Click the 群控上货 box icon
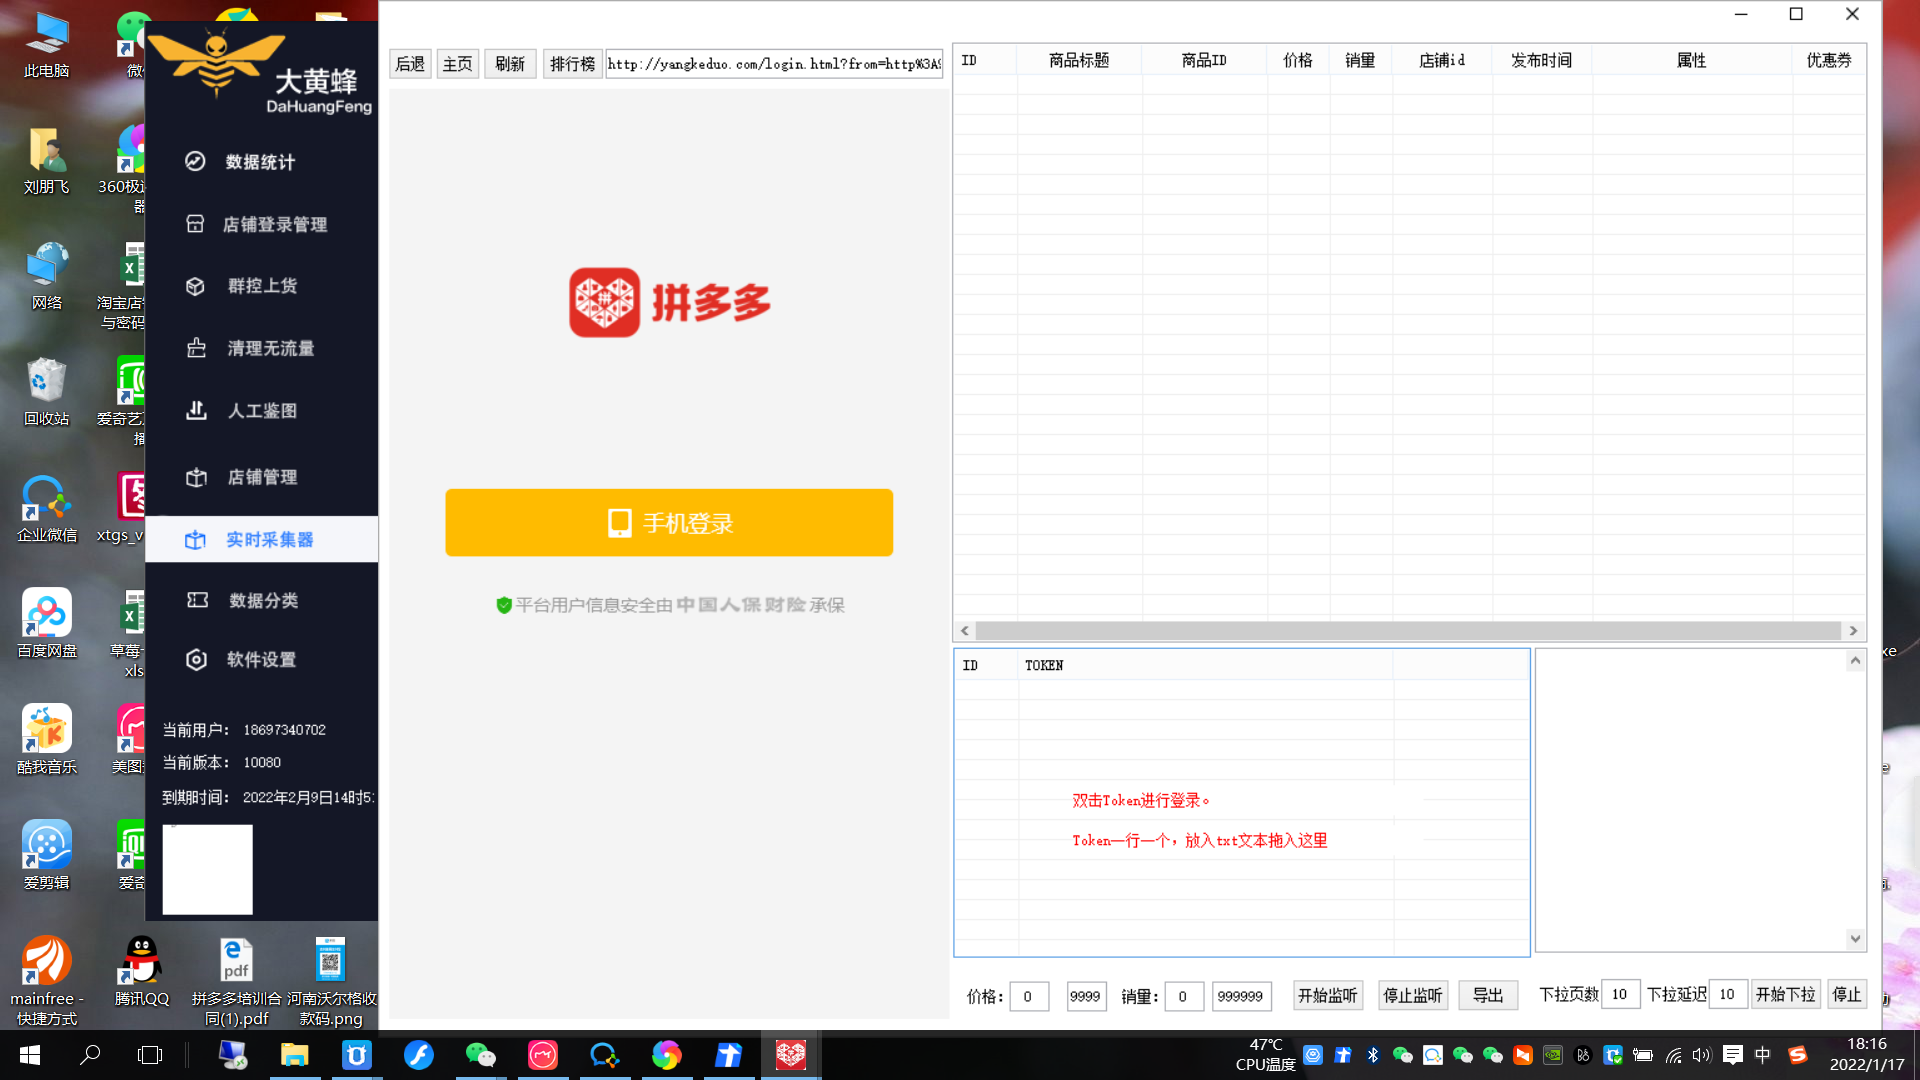This screenshot has width=1920, height=1080. coord(195,286)
